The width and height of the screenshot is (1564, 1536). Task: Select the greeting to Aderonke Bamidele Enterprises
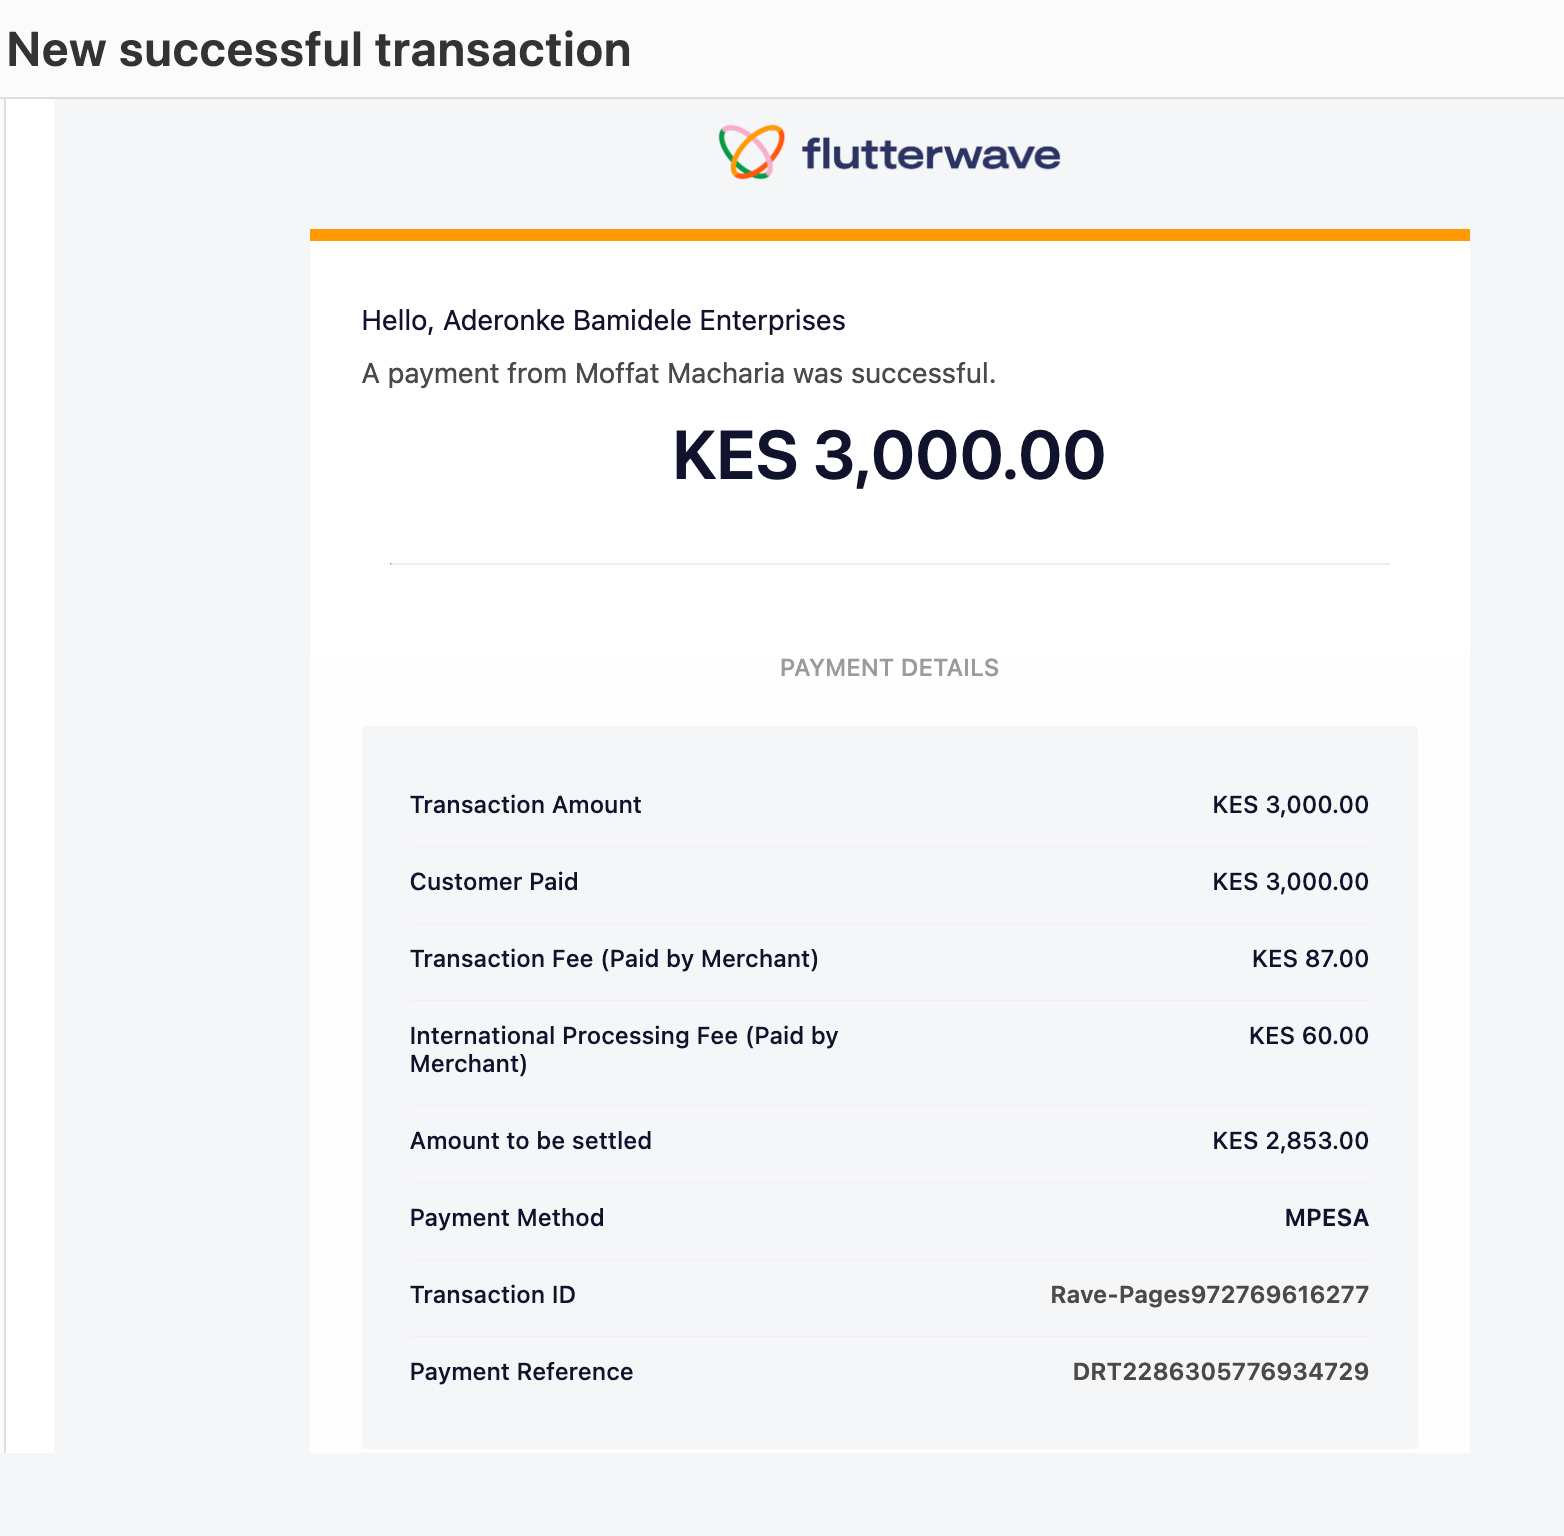(x=603, y=320)
